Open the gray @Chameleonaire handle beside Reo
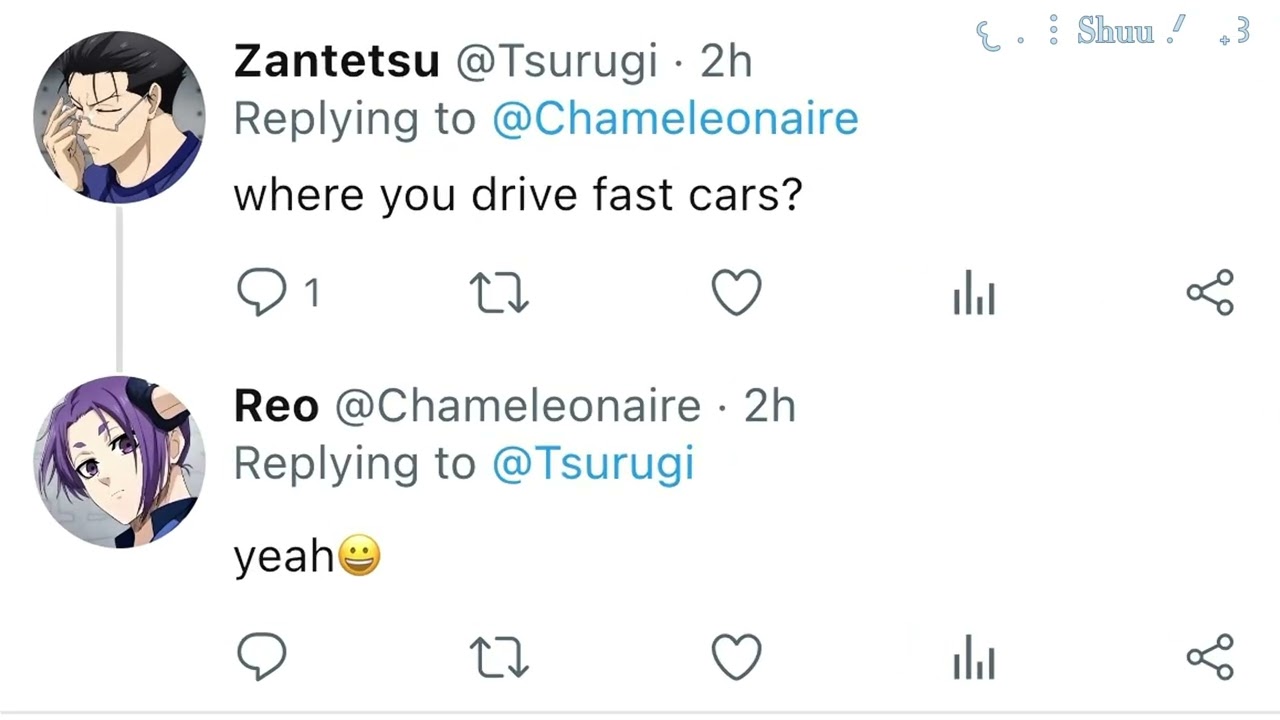1280x720 pixels. [517, 407]
